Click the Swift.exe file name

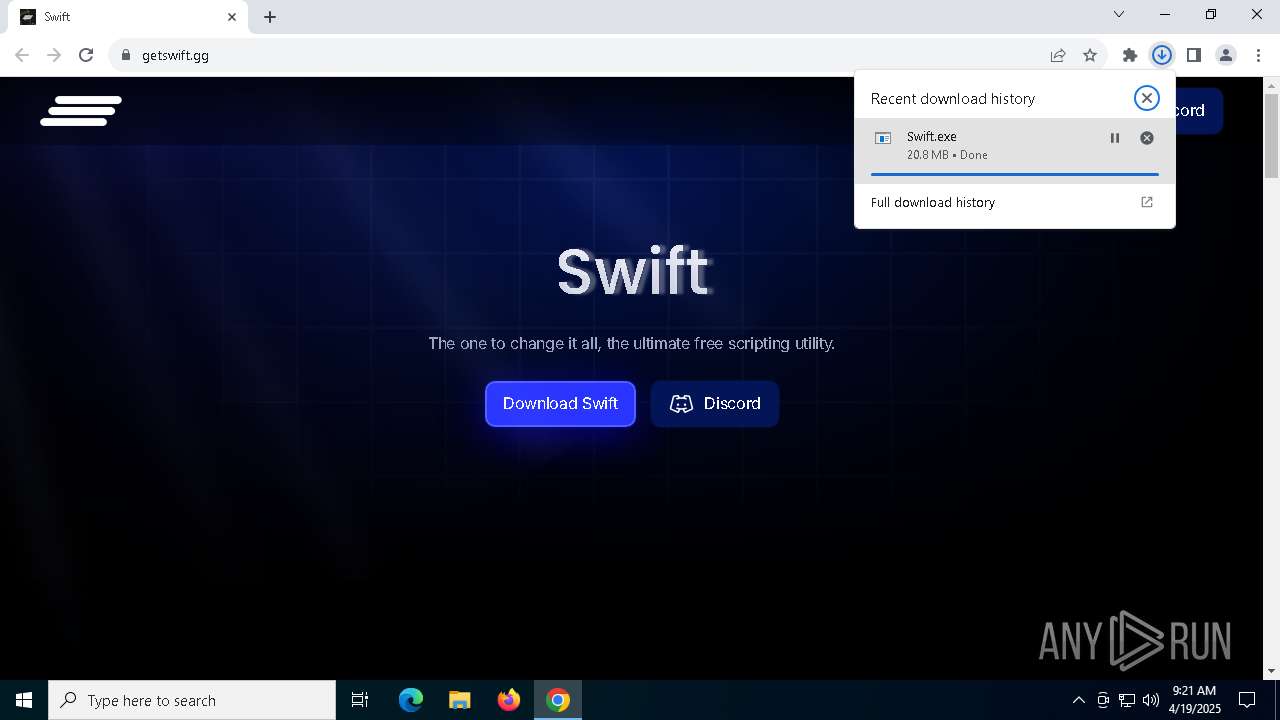point(931,136)
